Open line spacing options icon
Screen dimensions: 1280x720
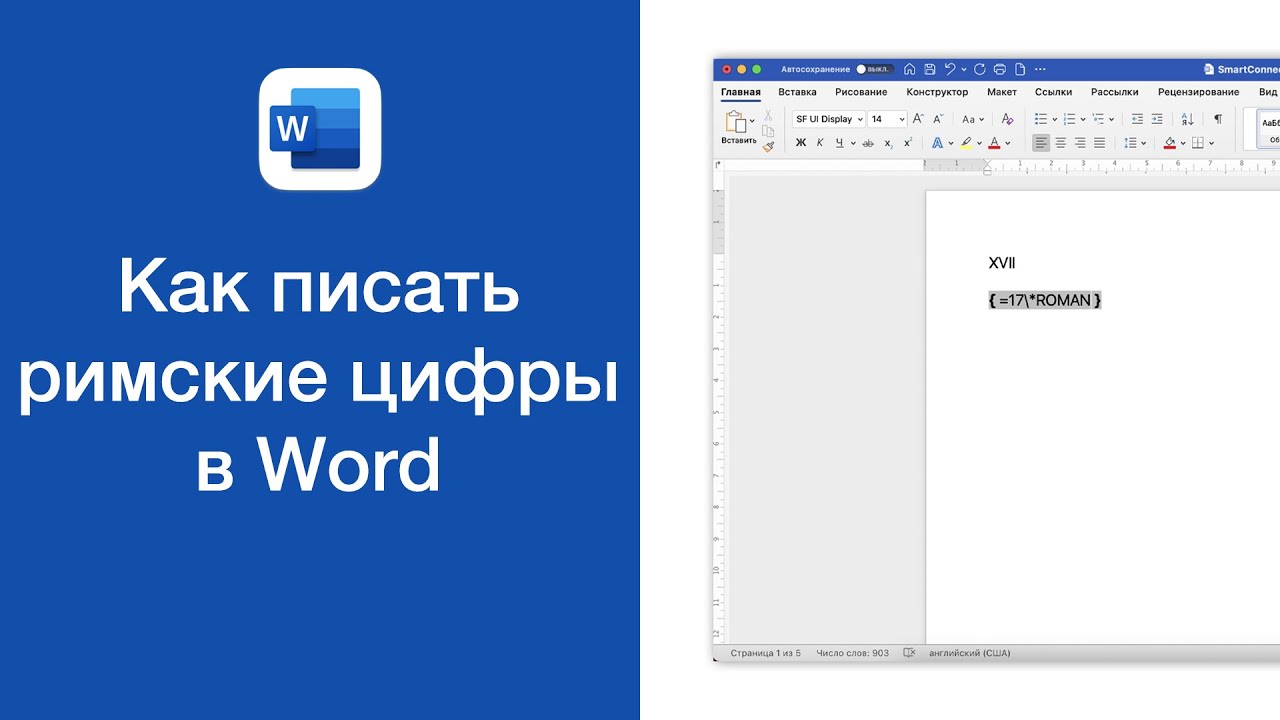[1130, 143]
